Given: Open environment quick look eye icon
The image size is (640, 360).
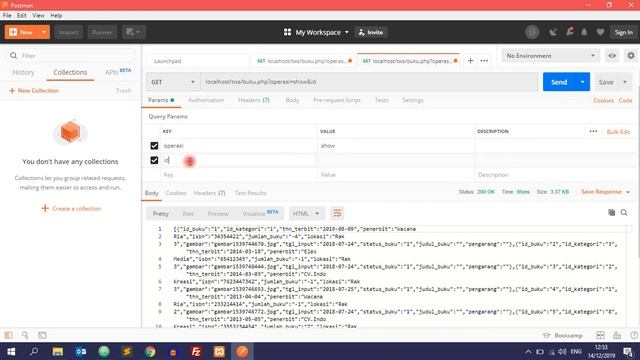Looking at the screenshot, I should tap(612, 56).
